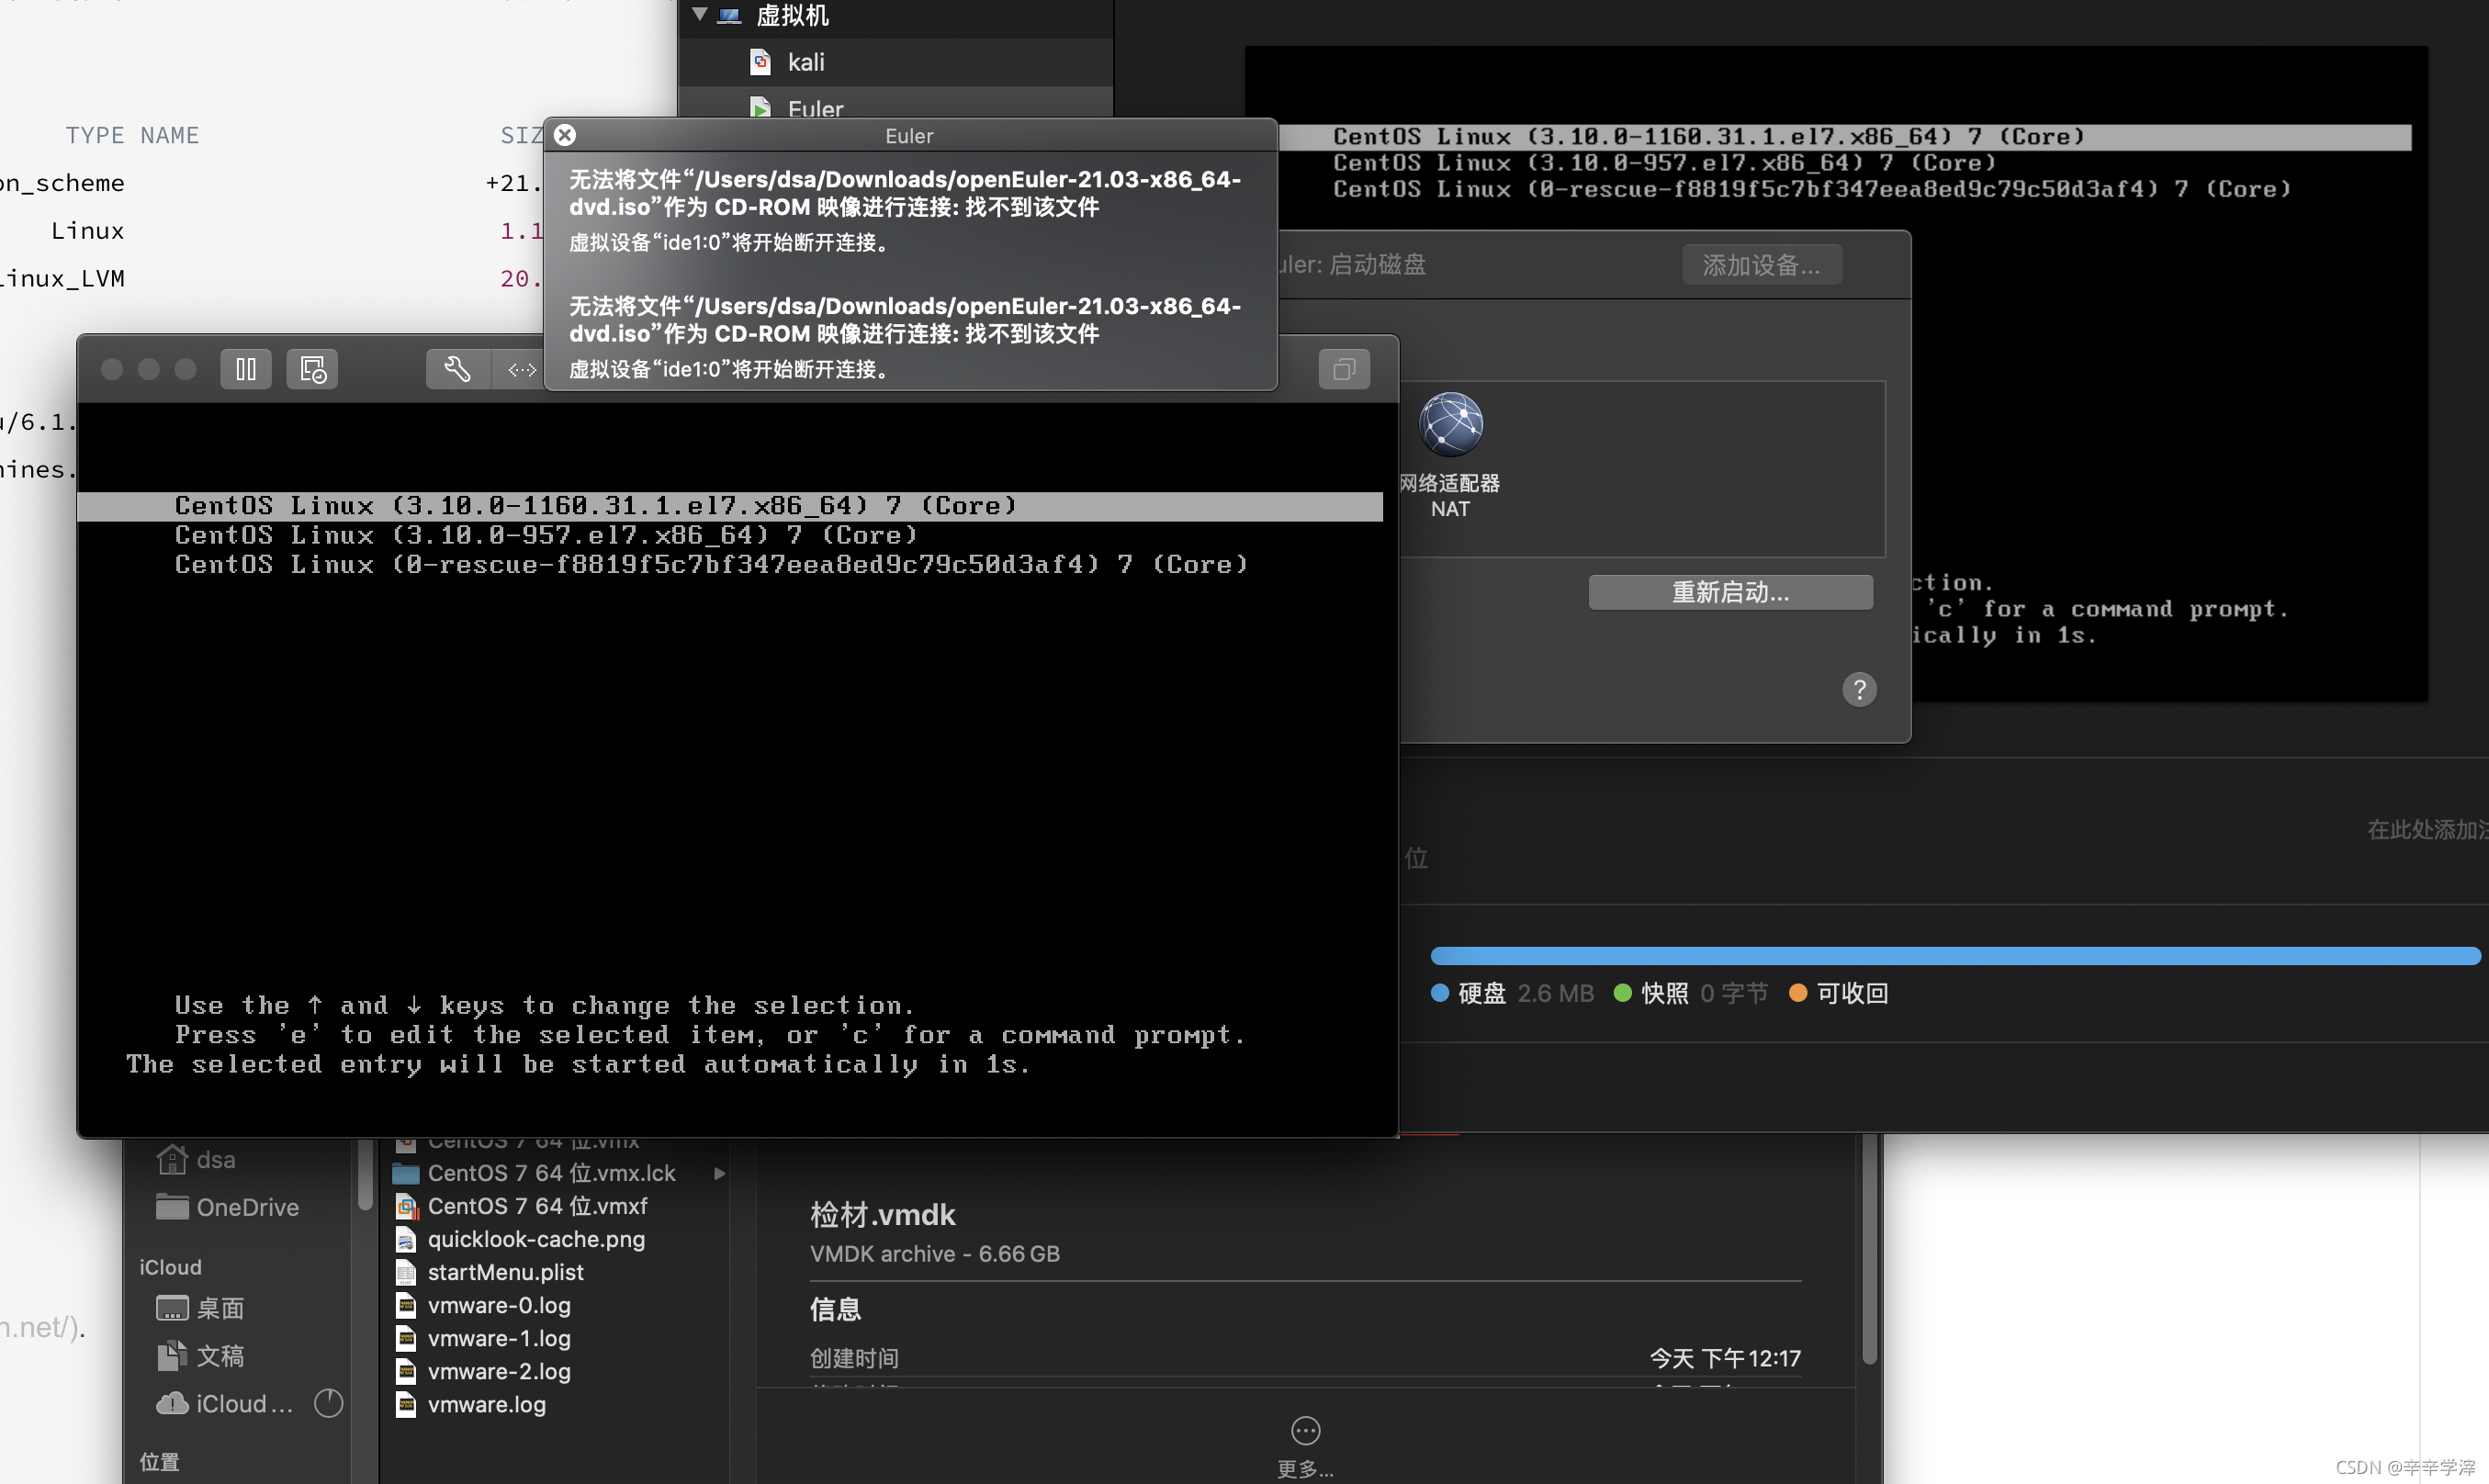Click the NAME column header in terminal

[x=170, y=135]
